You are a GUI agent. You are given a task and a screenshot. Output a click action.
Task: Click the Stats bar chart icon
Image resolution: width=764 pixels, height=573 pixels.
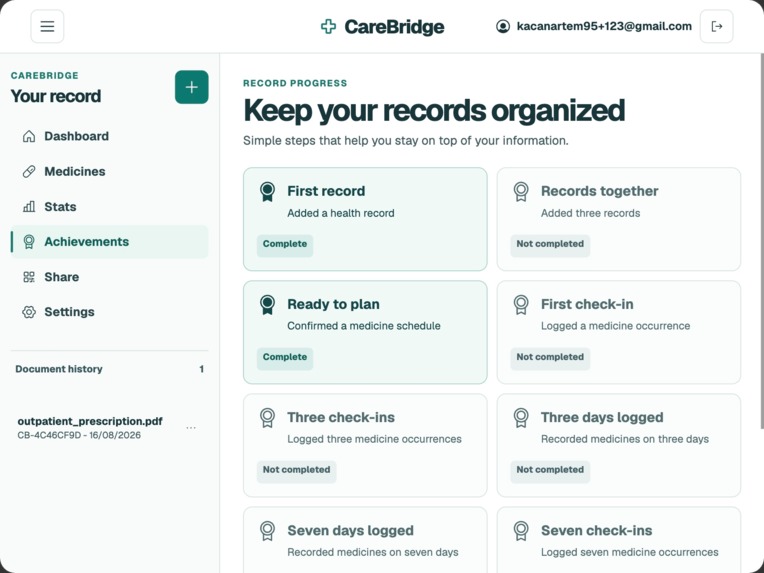click(x=29, y=207)
